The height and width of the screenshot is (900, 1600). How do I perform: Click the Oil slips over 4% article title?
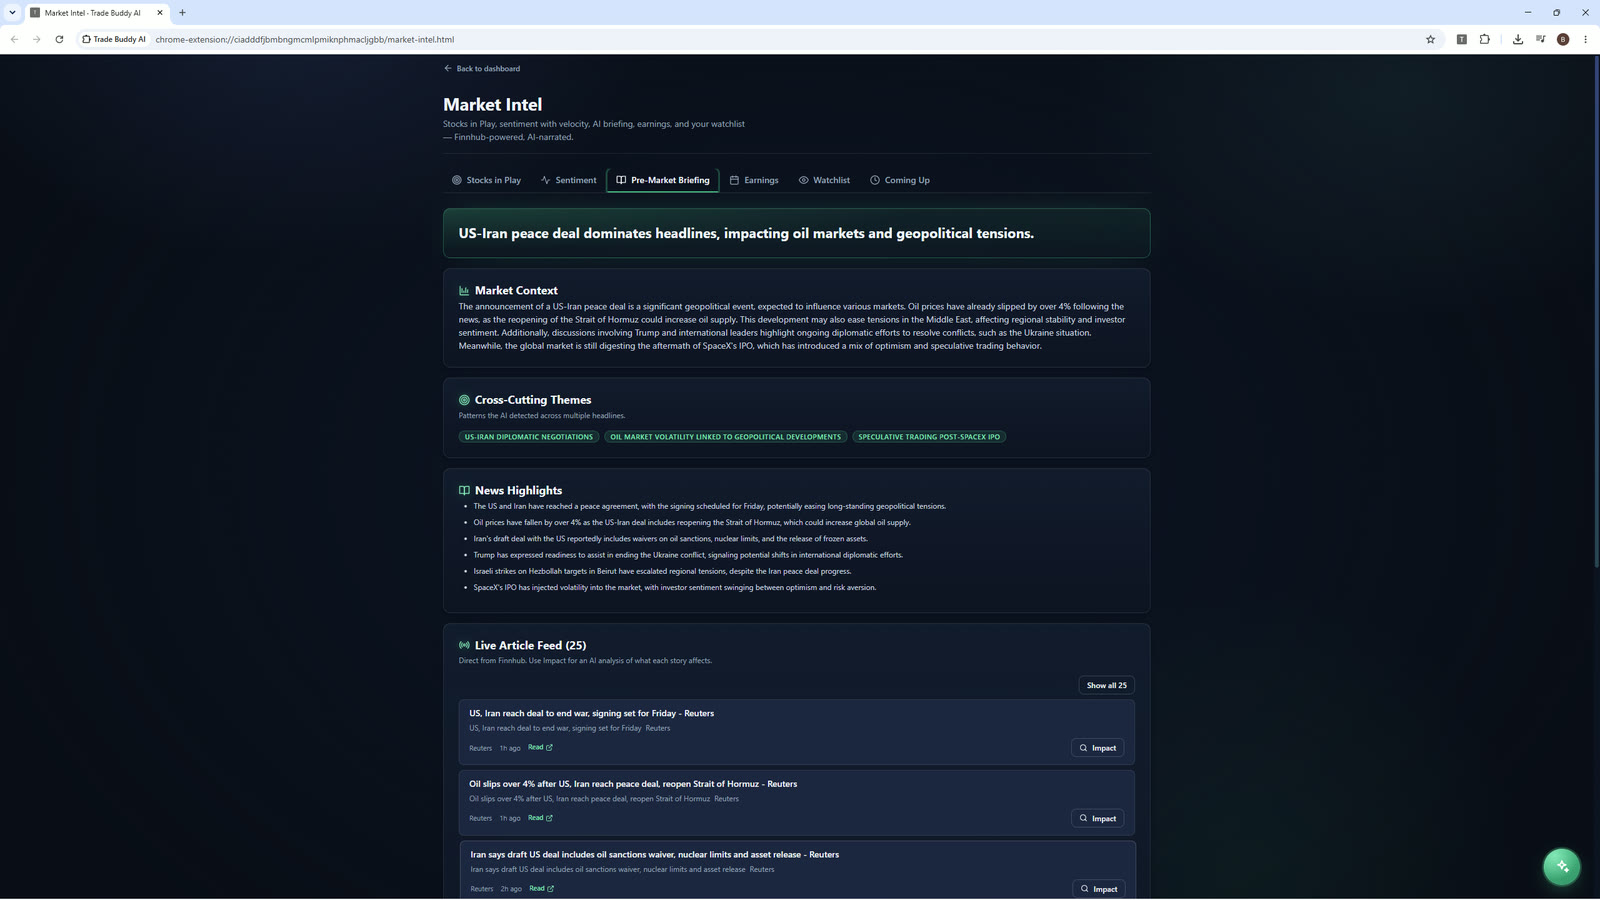coord(633,784)
